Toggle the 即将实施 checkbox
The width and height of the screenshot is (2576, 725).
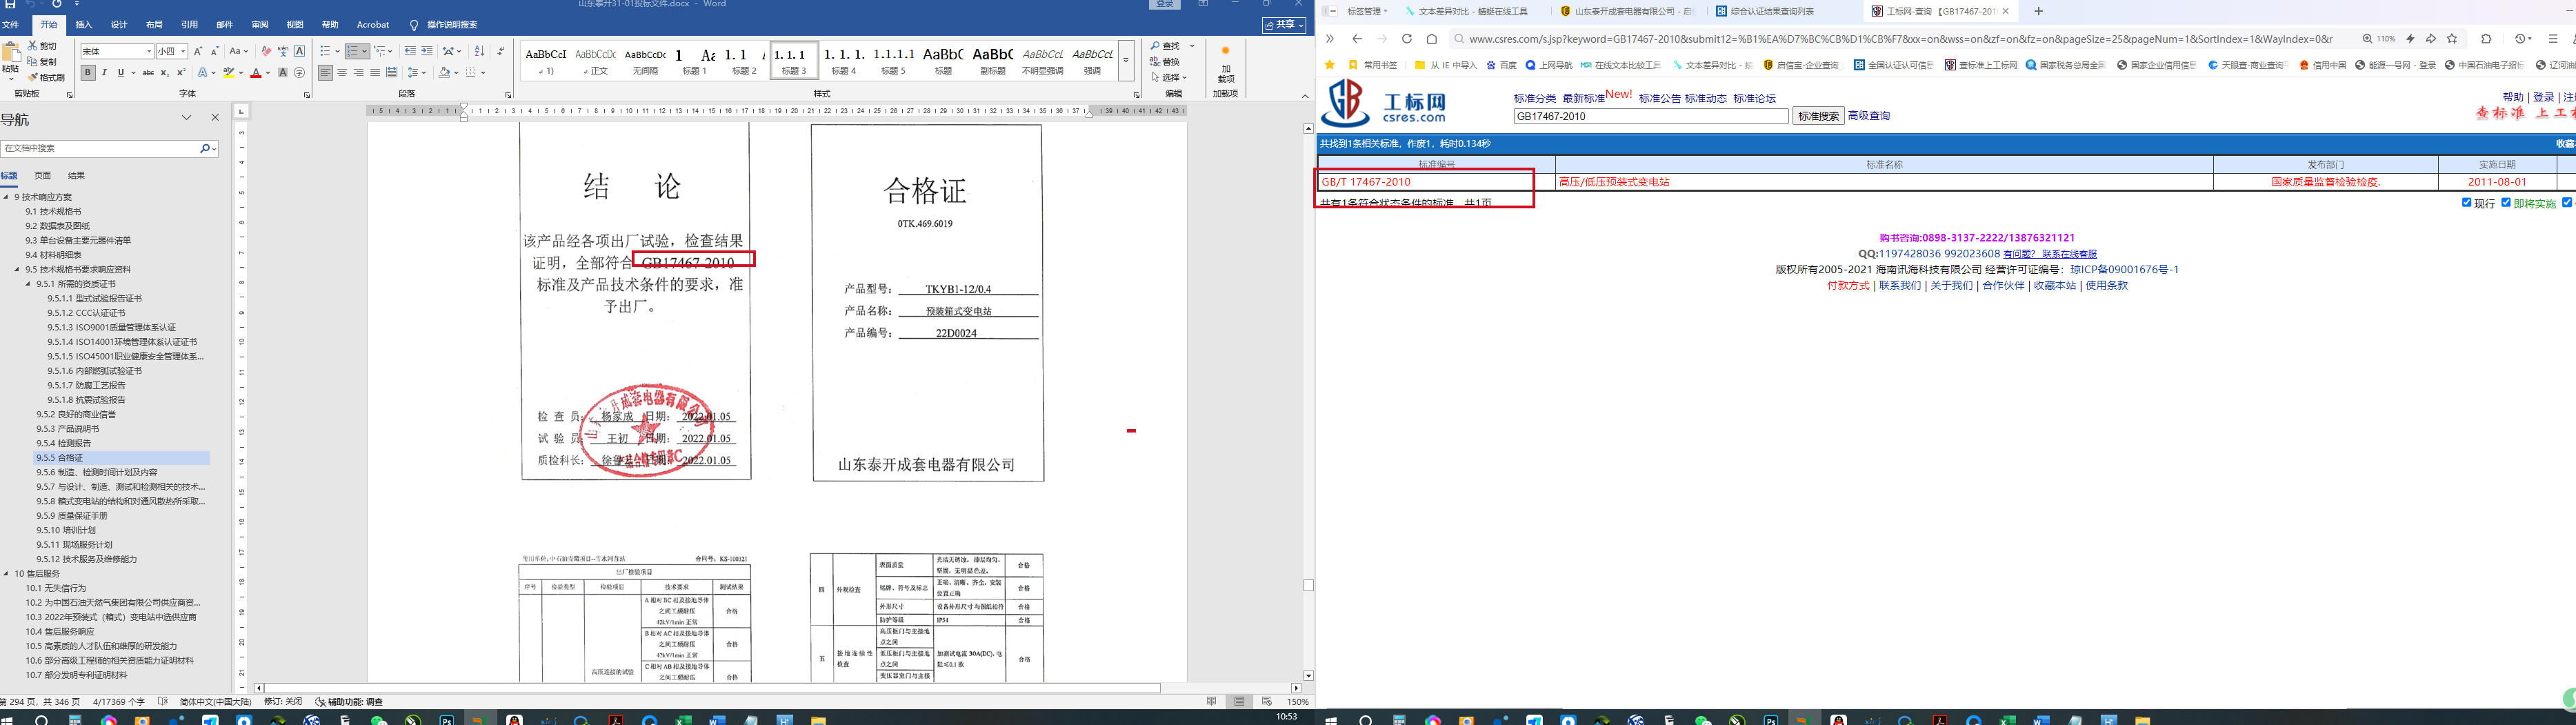pyautogui.click(x=2506, y=203)
